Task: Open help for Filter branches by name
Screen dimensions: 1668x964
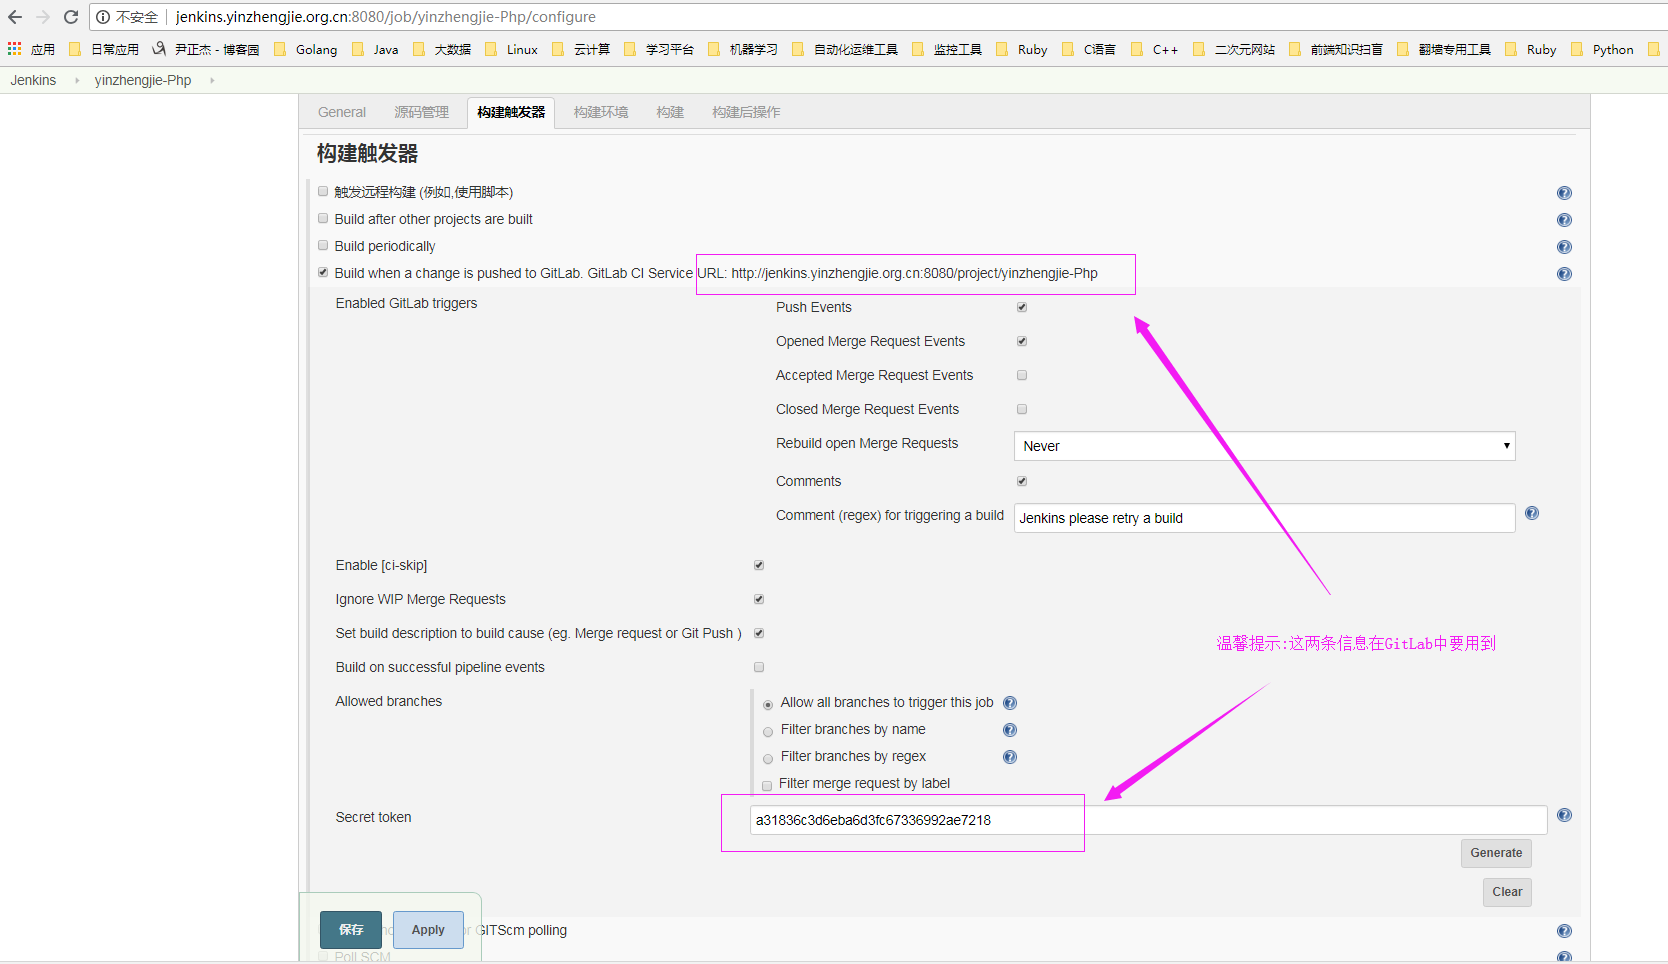Action: (1010, 730)
